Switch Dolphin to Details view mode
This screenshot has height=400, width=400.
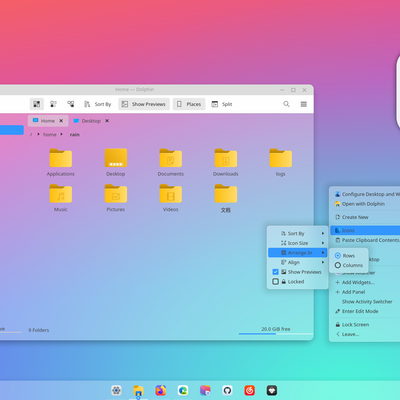pos(71,104)
